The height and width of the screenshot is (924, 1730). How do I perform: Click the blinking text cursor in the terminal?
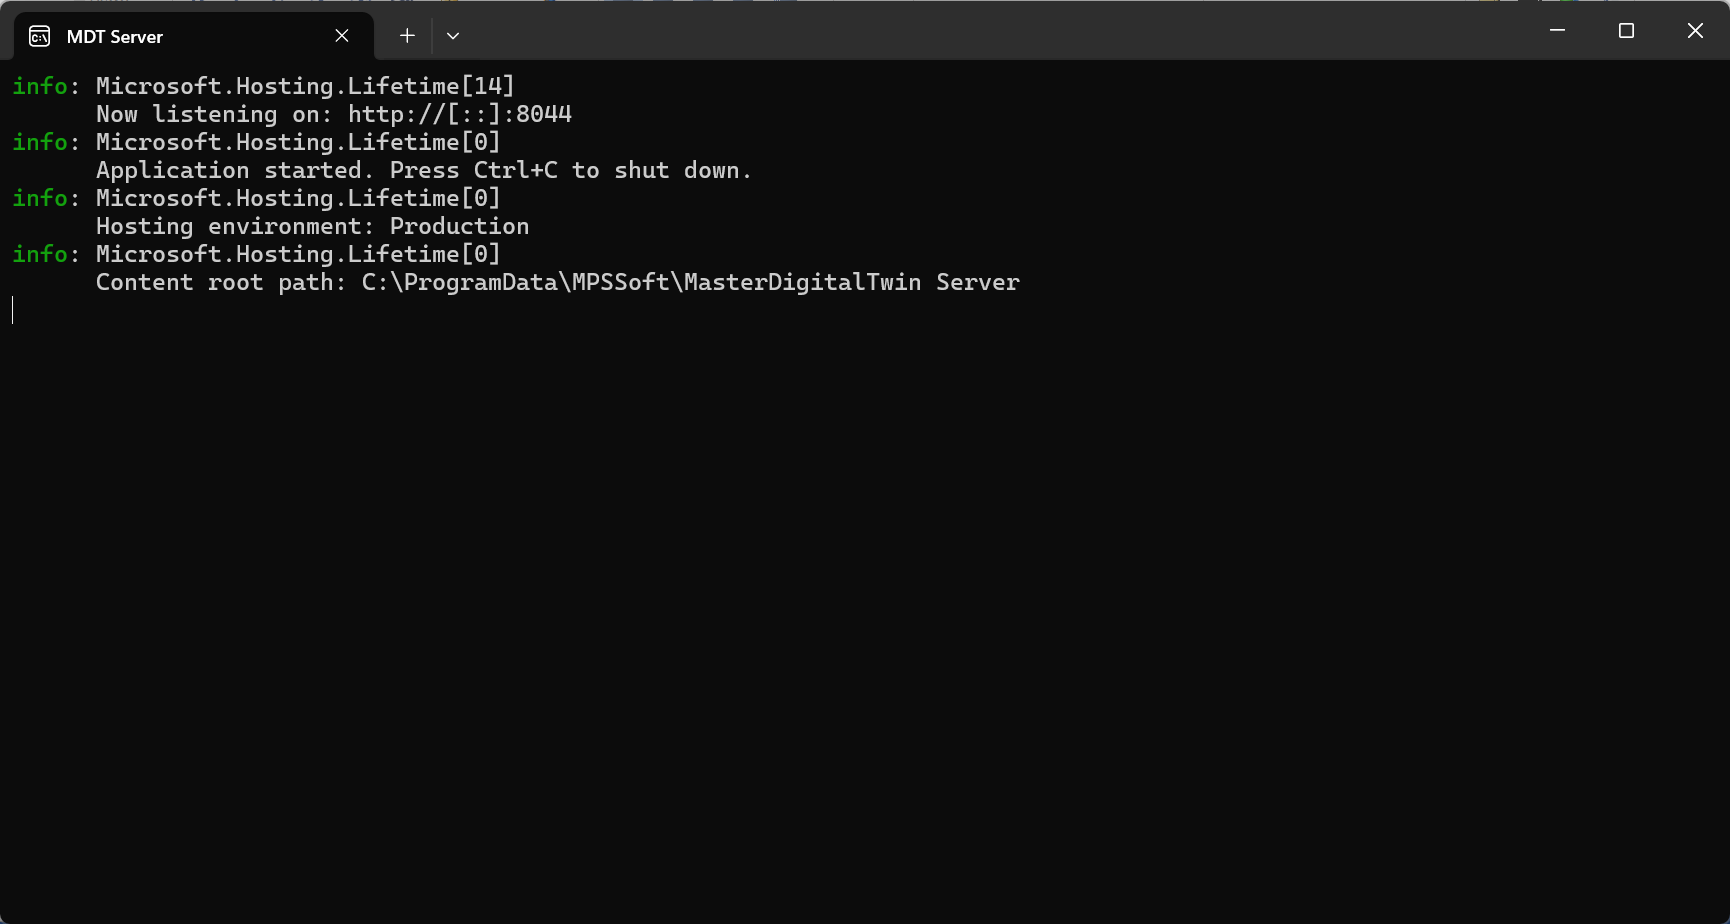pos(13,311)
